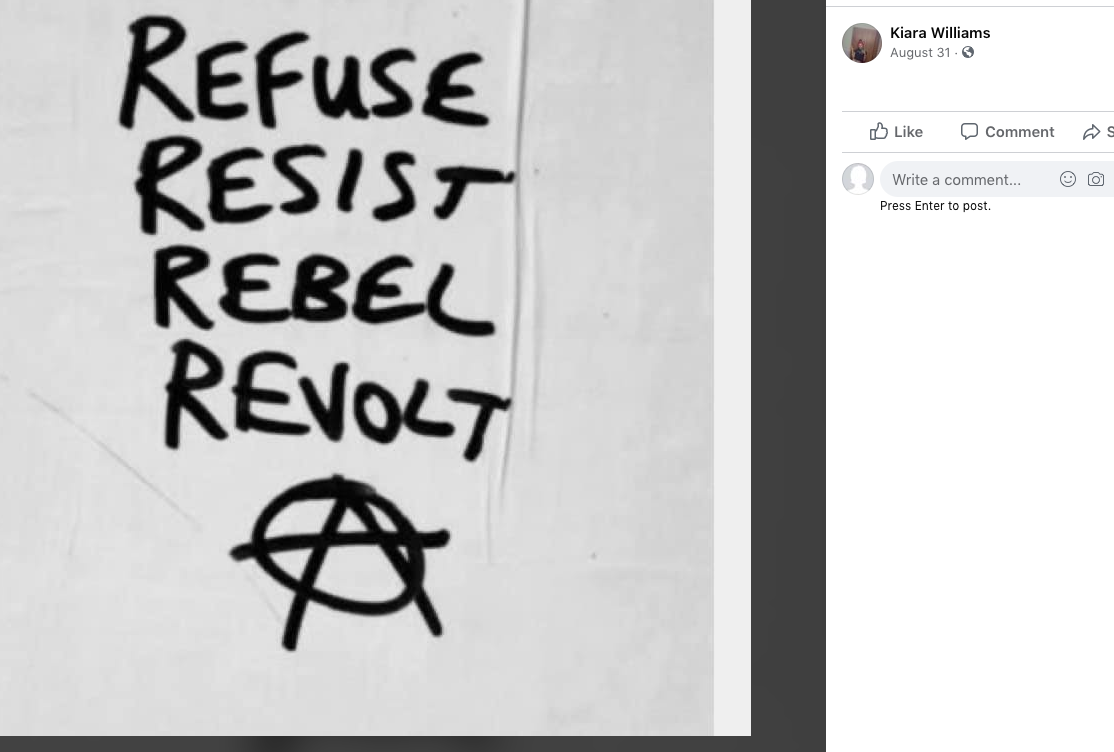Attach a photo using the camera icon
The width and height of the screenshot is (1114, 752).
(1096, 179)
